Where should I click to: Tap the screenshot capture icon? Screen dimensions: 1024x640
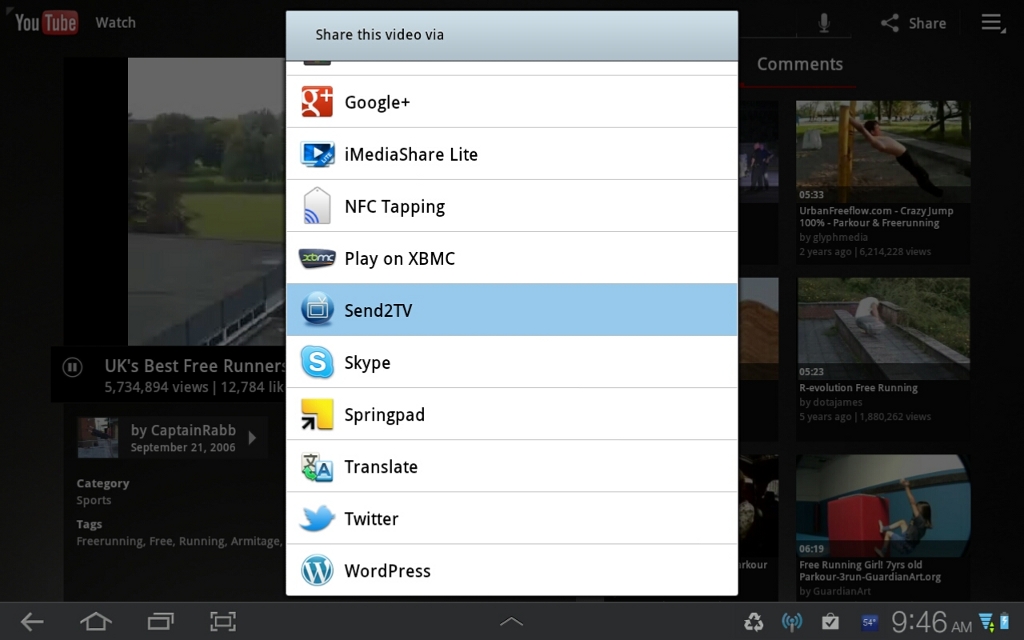tap(223, 622)
